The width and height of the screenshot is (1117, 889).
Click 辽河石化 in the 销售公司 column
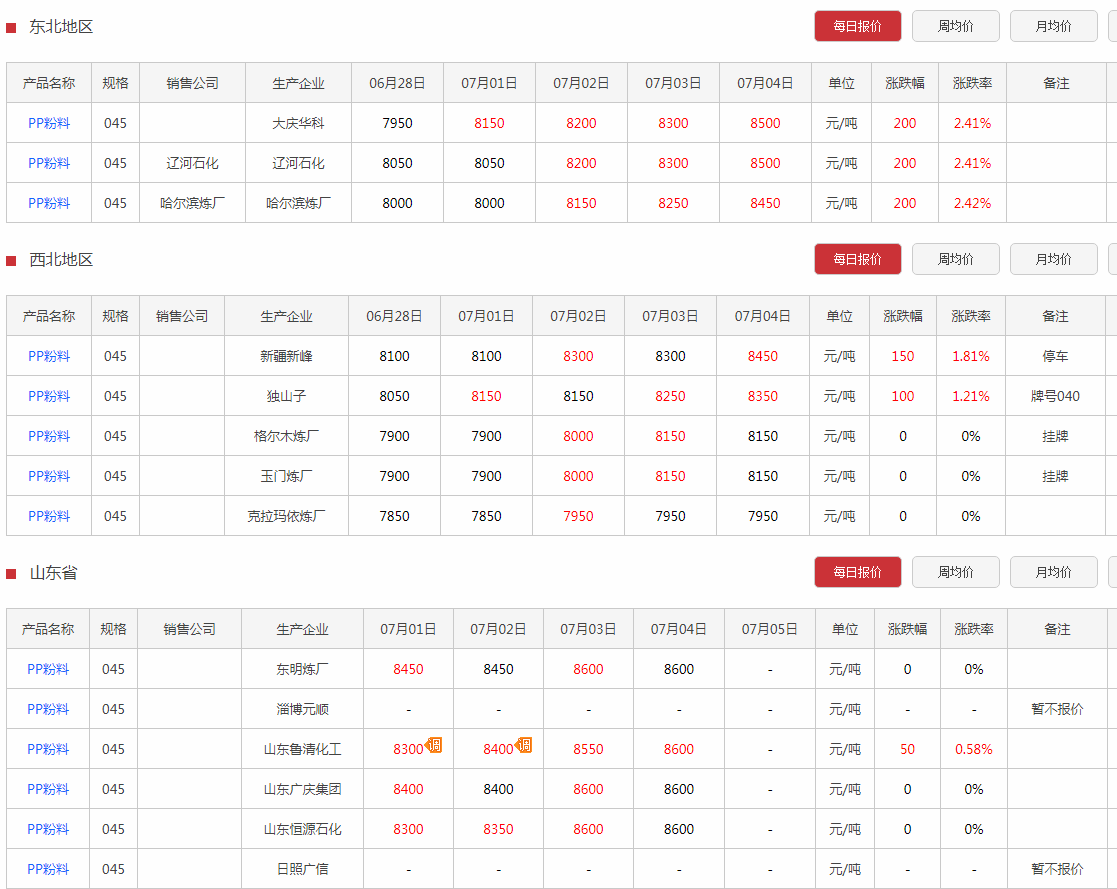pos(192,163)
